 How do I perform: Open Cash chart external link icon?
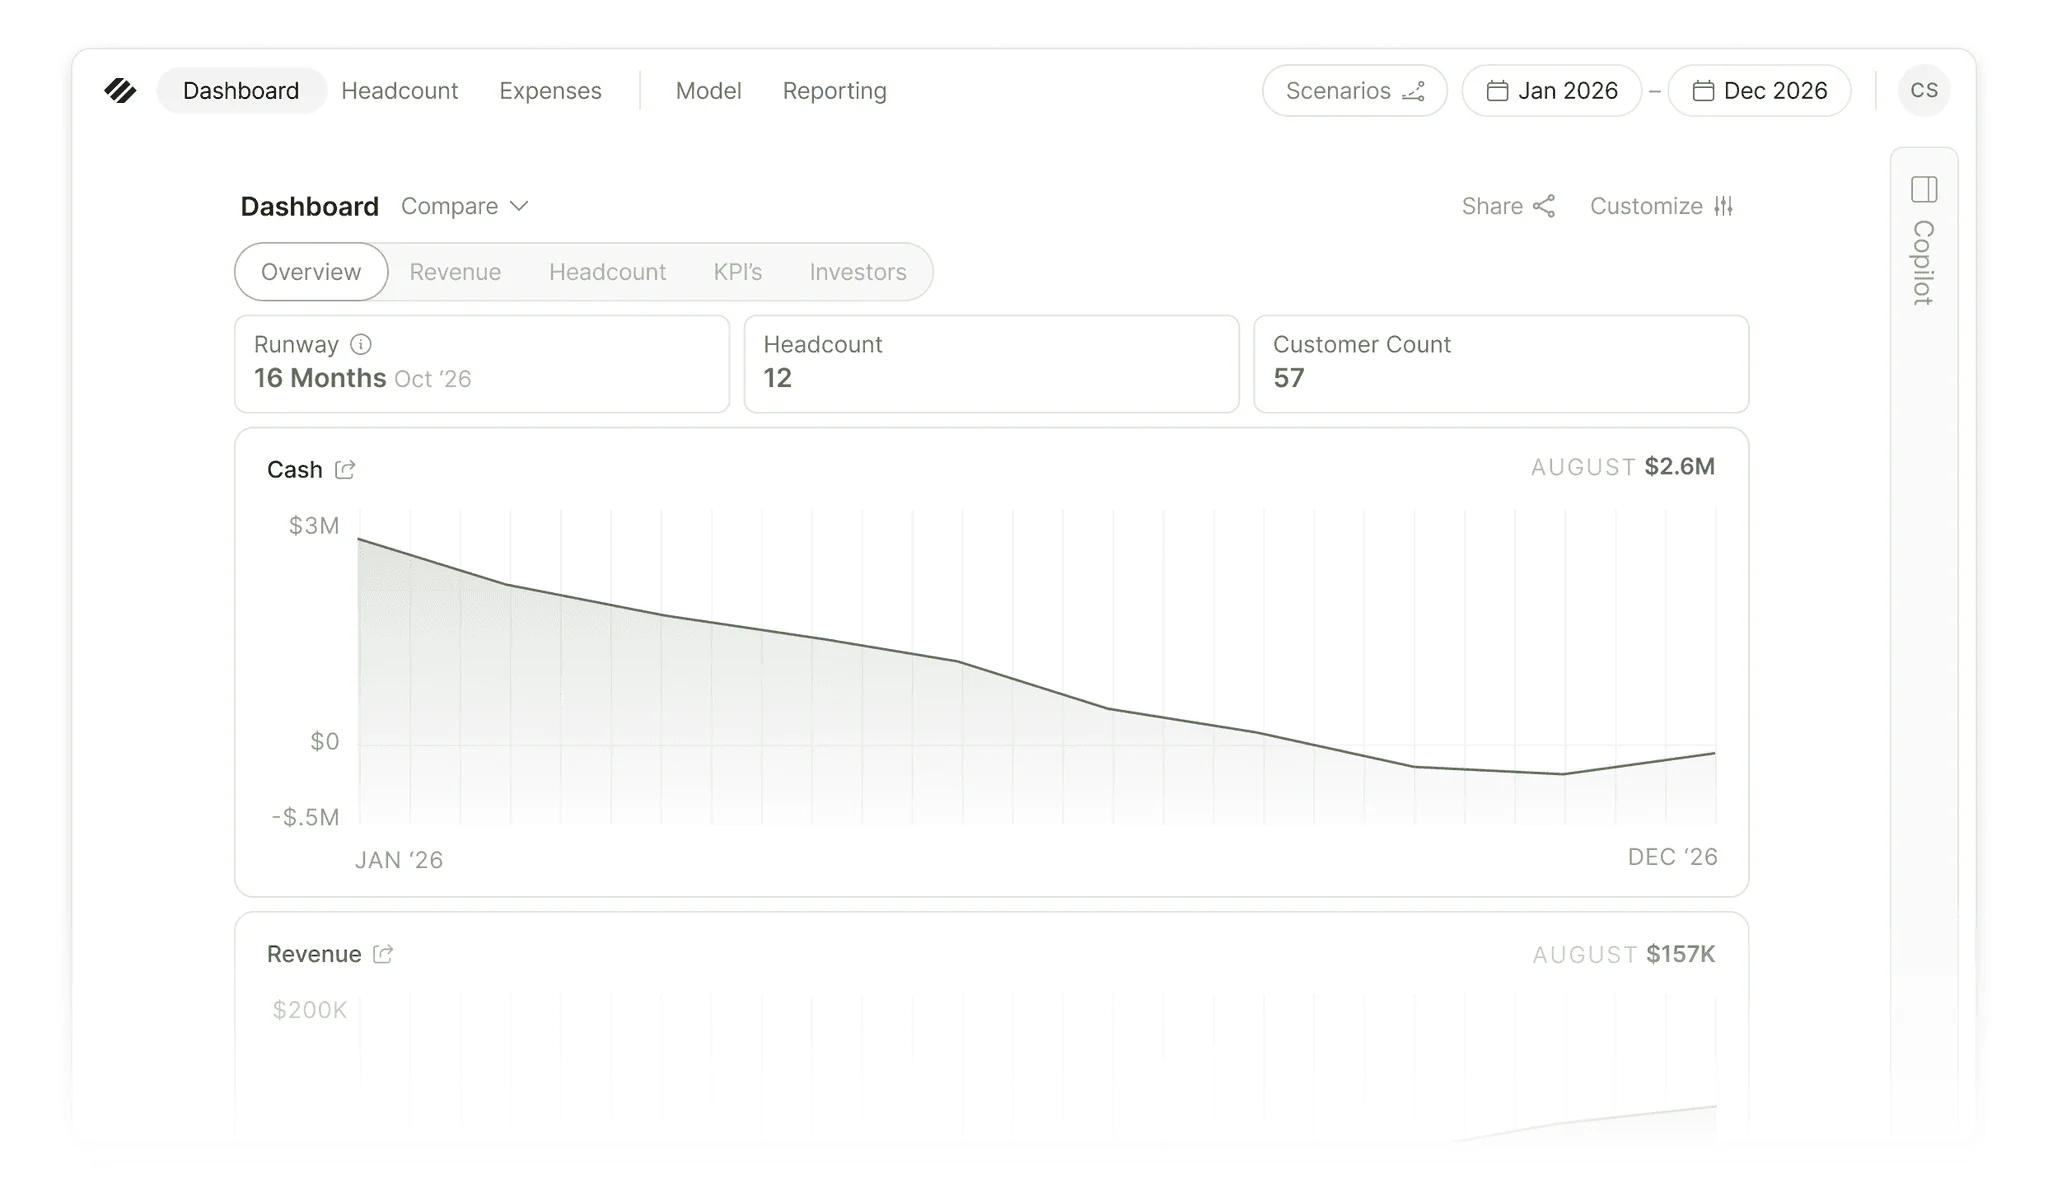(x=345, y=470)
